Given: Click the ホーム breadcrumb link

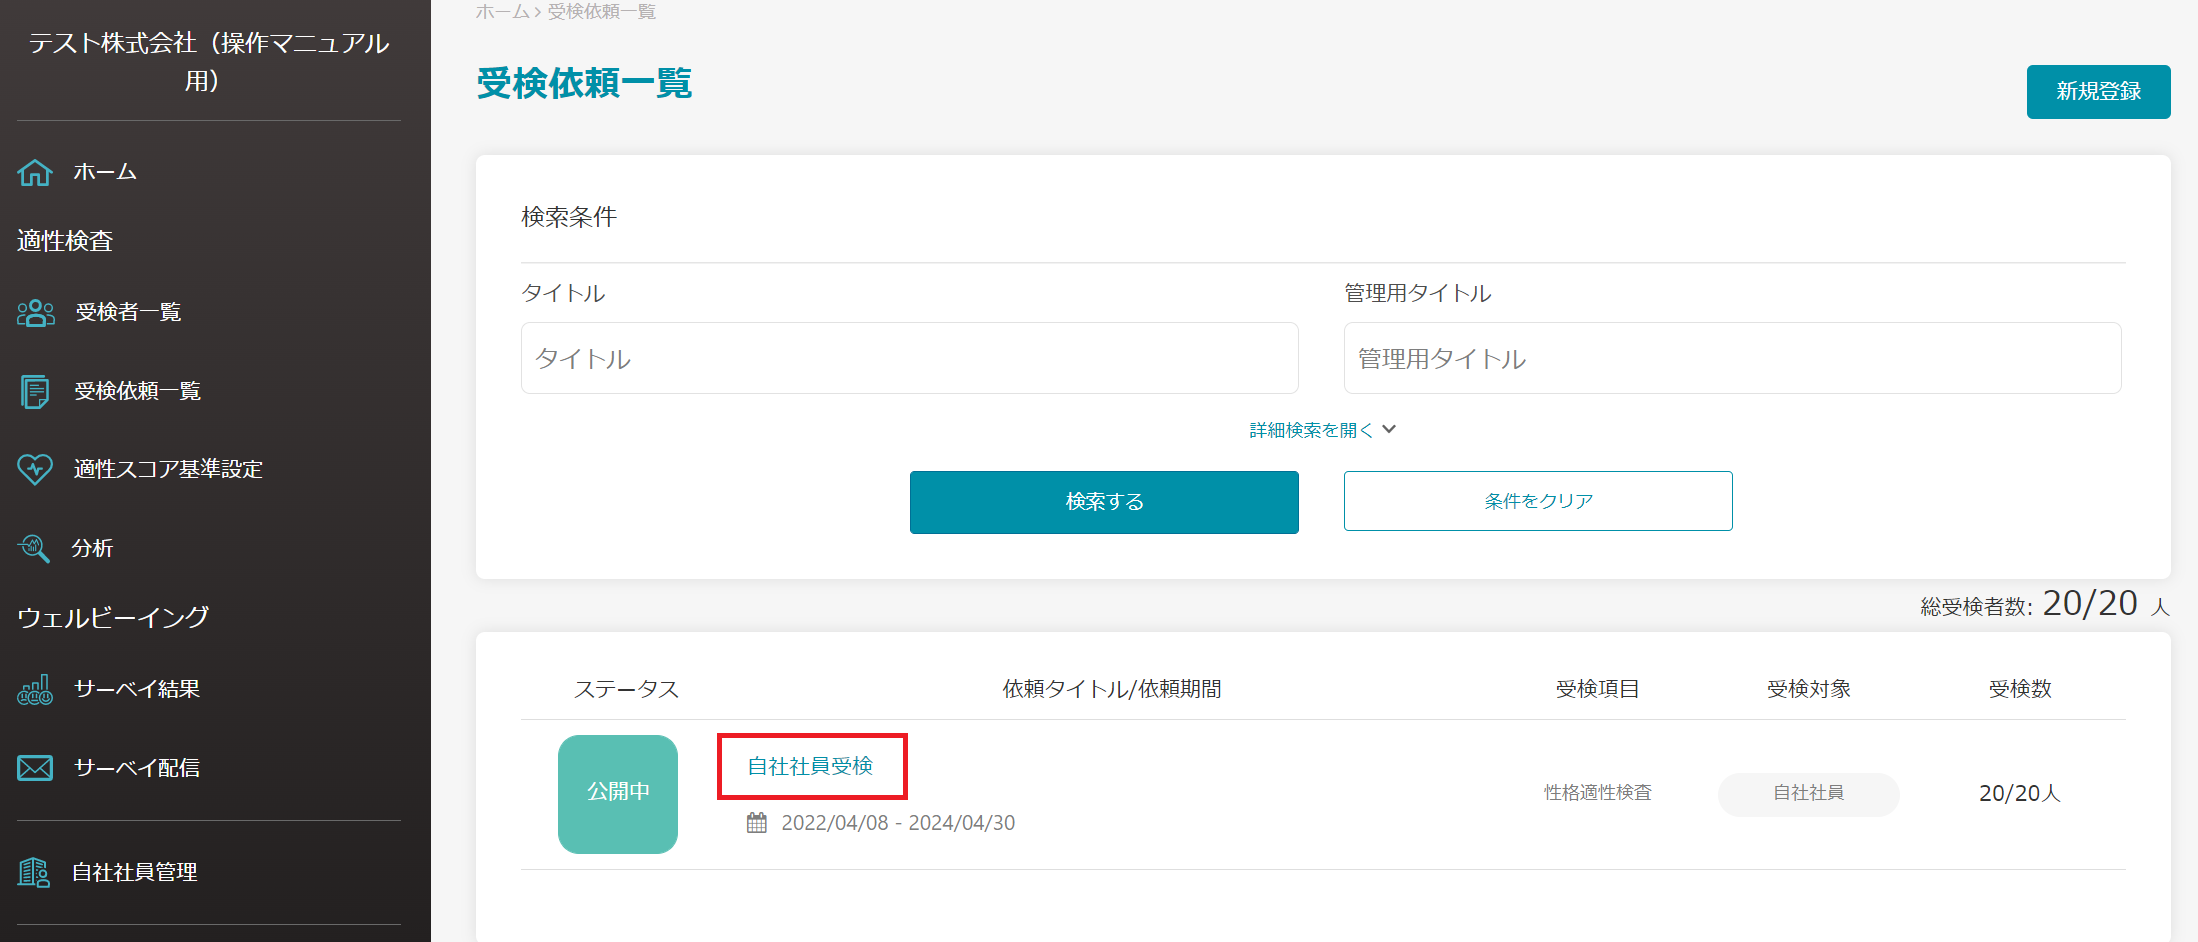Looking at the screenshot, I should tap(502, 12).
